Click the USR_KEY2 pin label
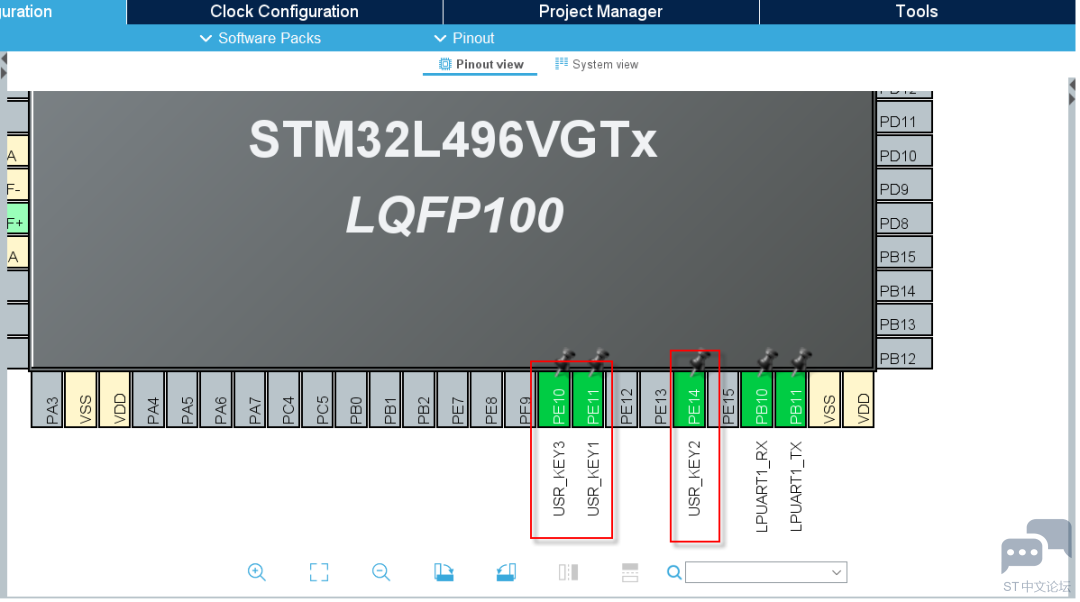 point(694,479)
